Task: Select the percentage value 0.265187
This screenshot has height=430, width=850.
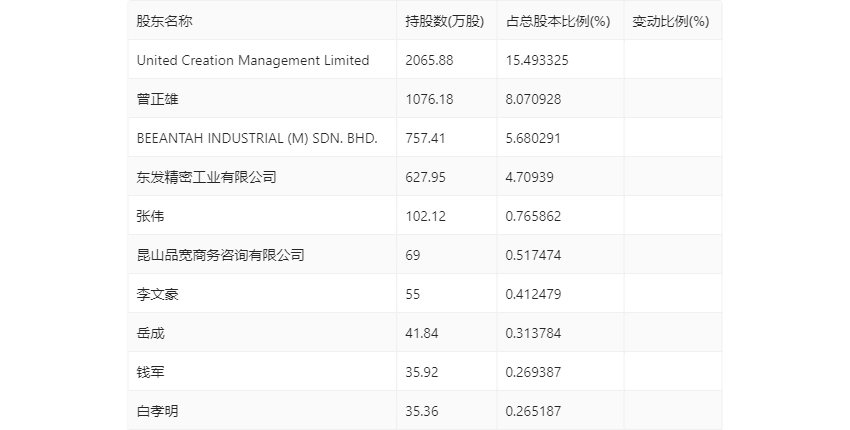Action: (x=533, y=412)
